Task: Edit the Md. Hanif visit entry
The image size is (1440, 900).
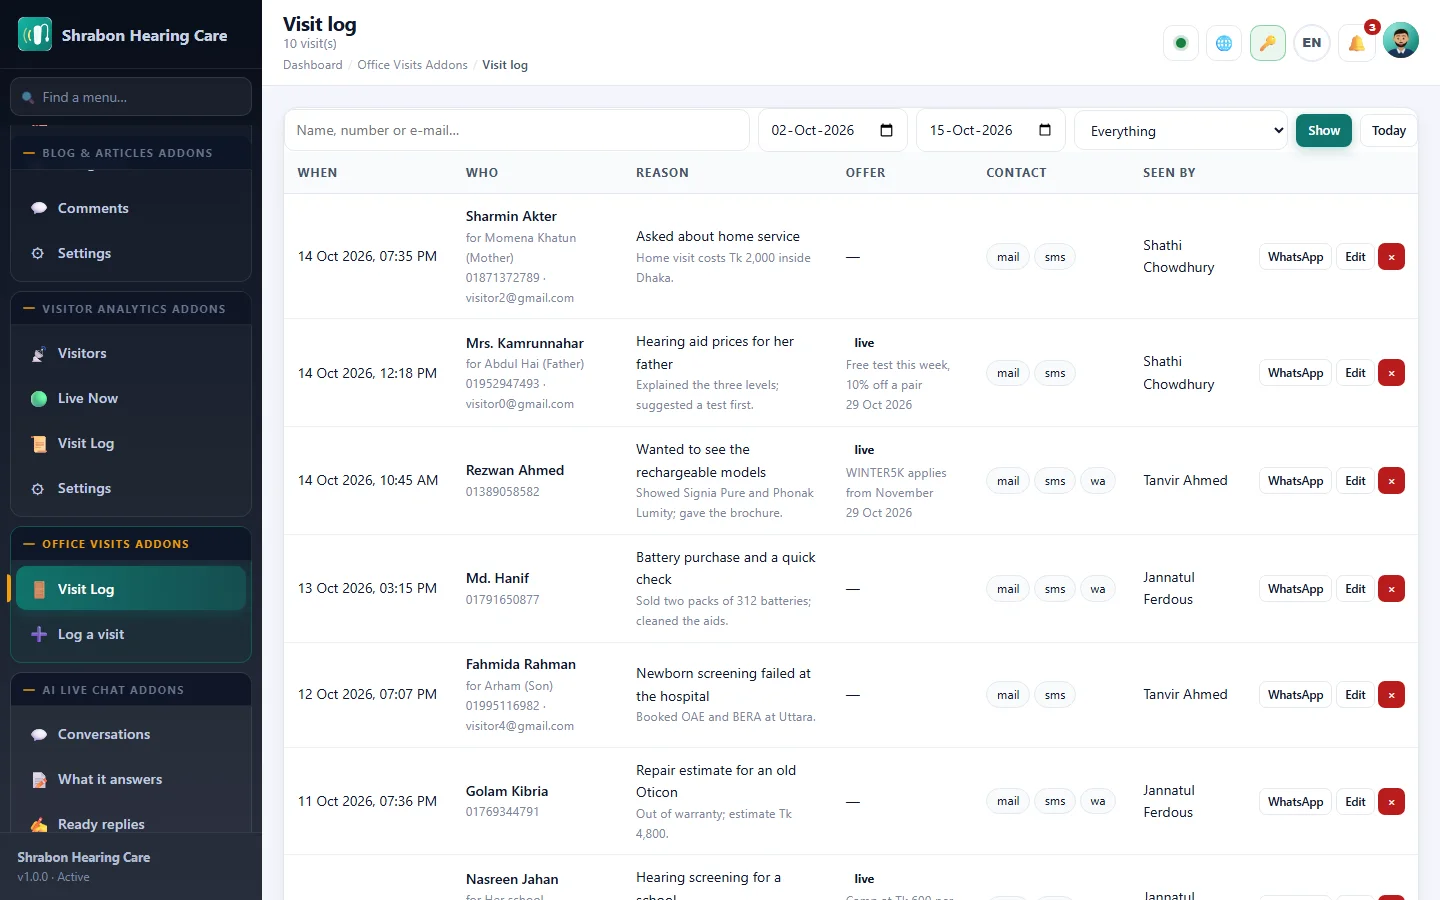Action: tap(1355, 589)
